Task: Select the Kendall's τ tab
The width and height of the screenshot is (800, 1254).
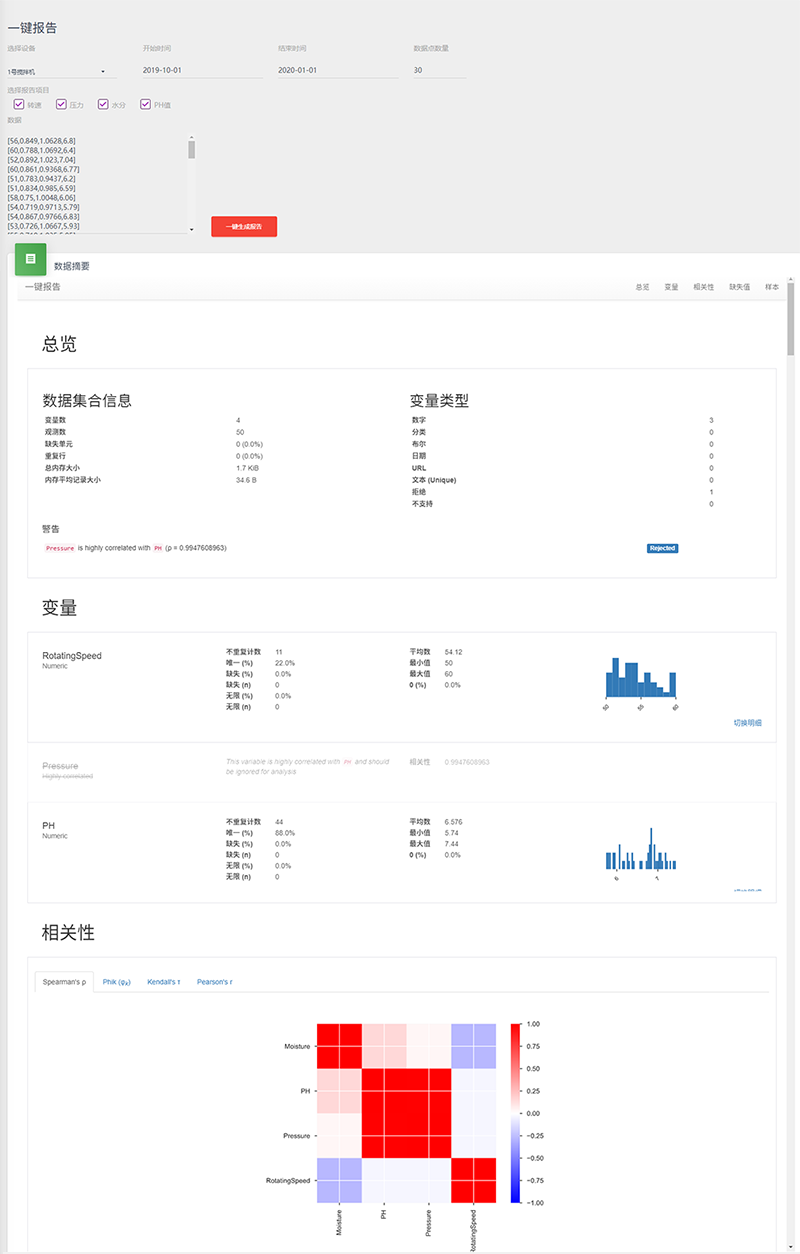Action: 164,982
